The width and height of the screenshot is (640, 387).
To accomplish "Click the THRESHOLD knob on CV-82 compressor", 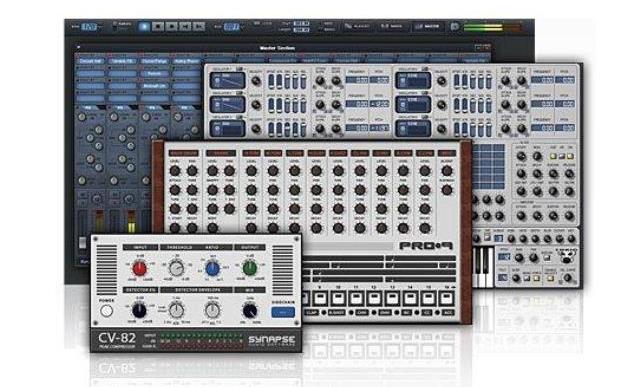I will (x=176, y=269).
